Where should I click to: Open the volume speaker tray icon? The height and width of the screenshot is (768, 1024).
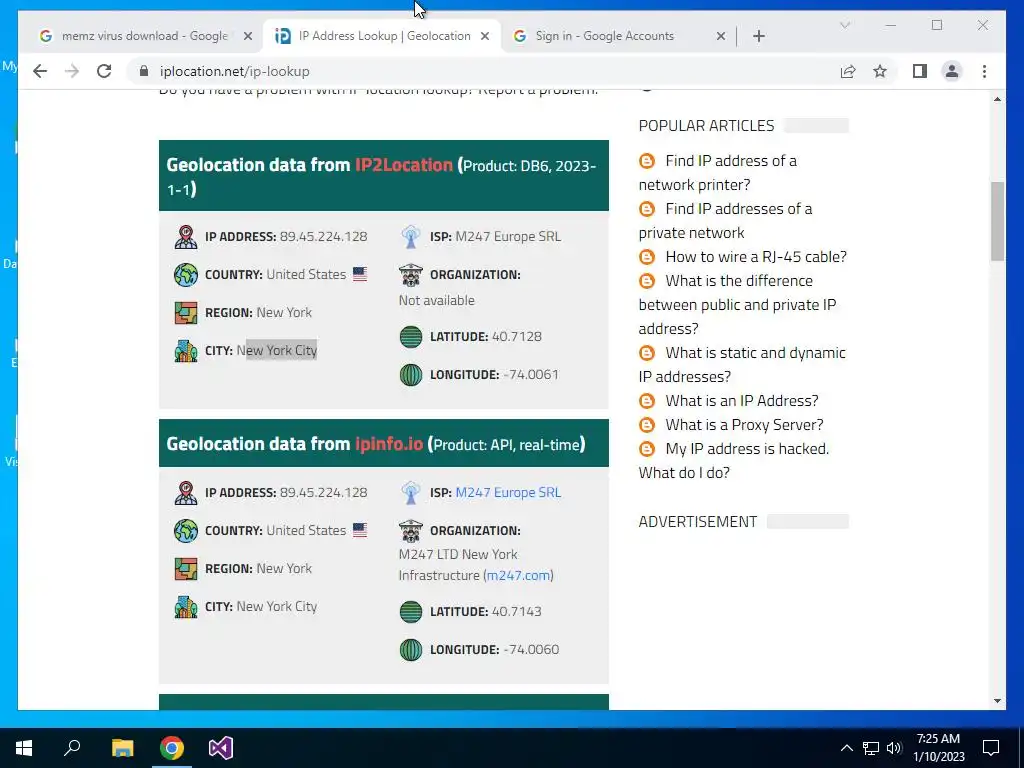point(894,748)
